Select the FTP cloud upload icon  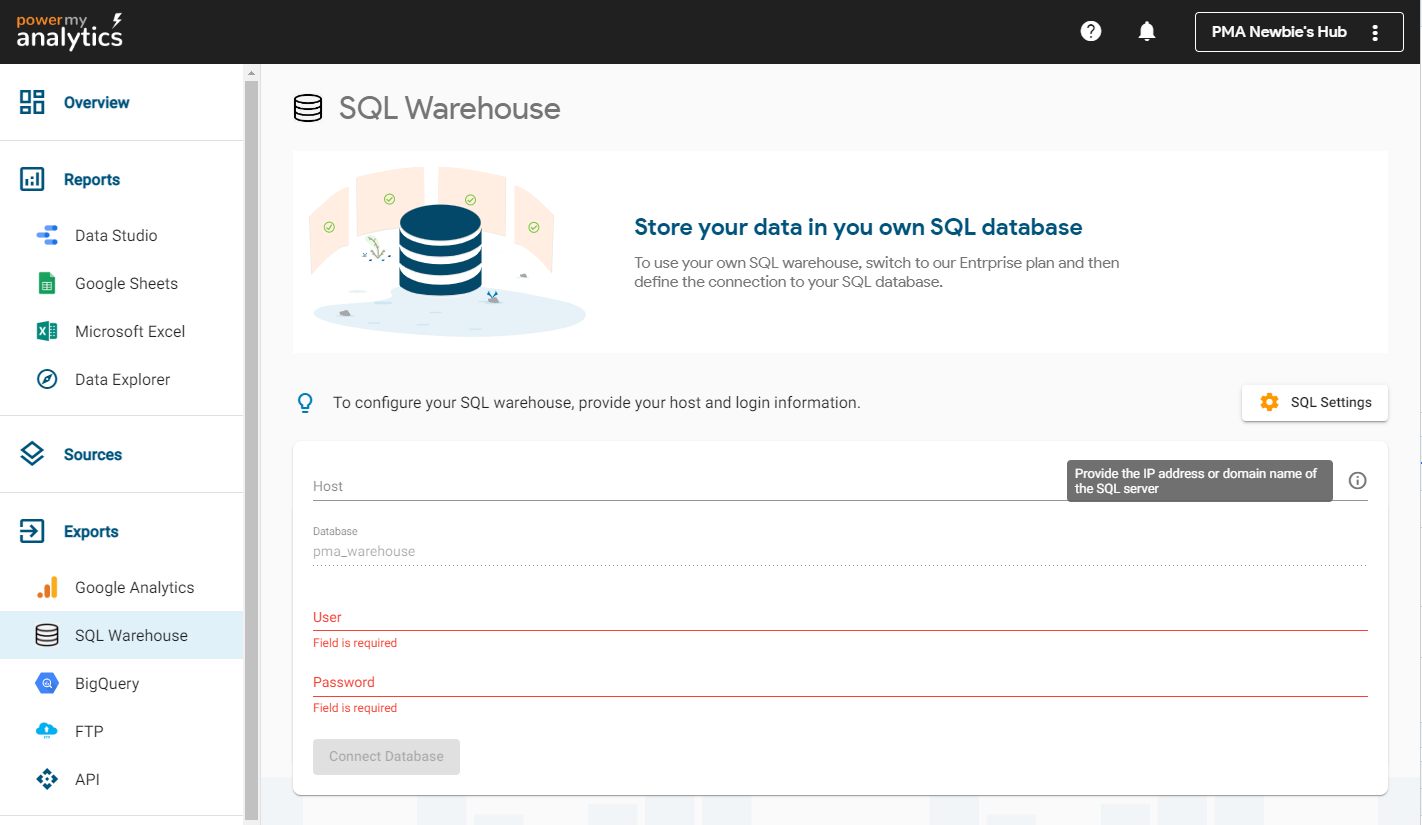[x=47, y=732]
